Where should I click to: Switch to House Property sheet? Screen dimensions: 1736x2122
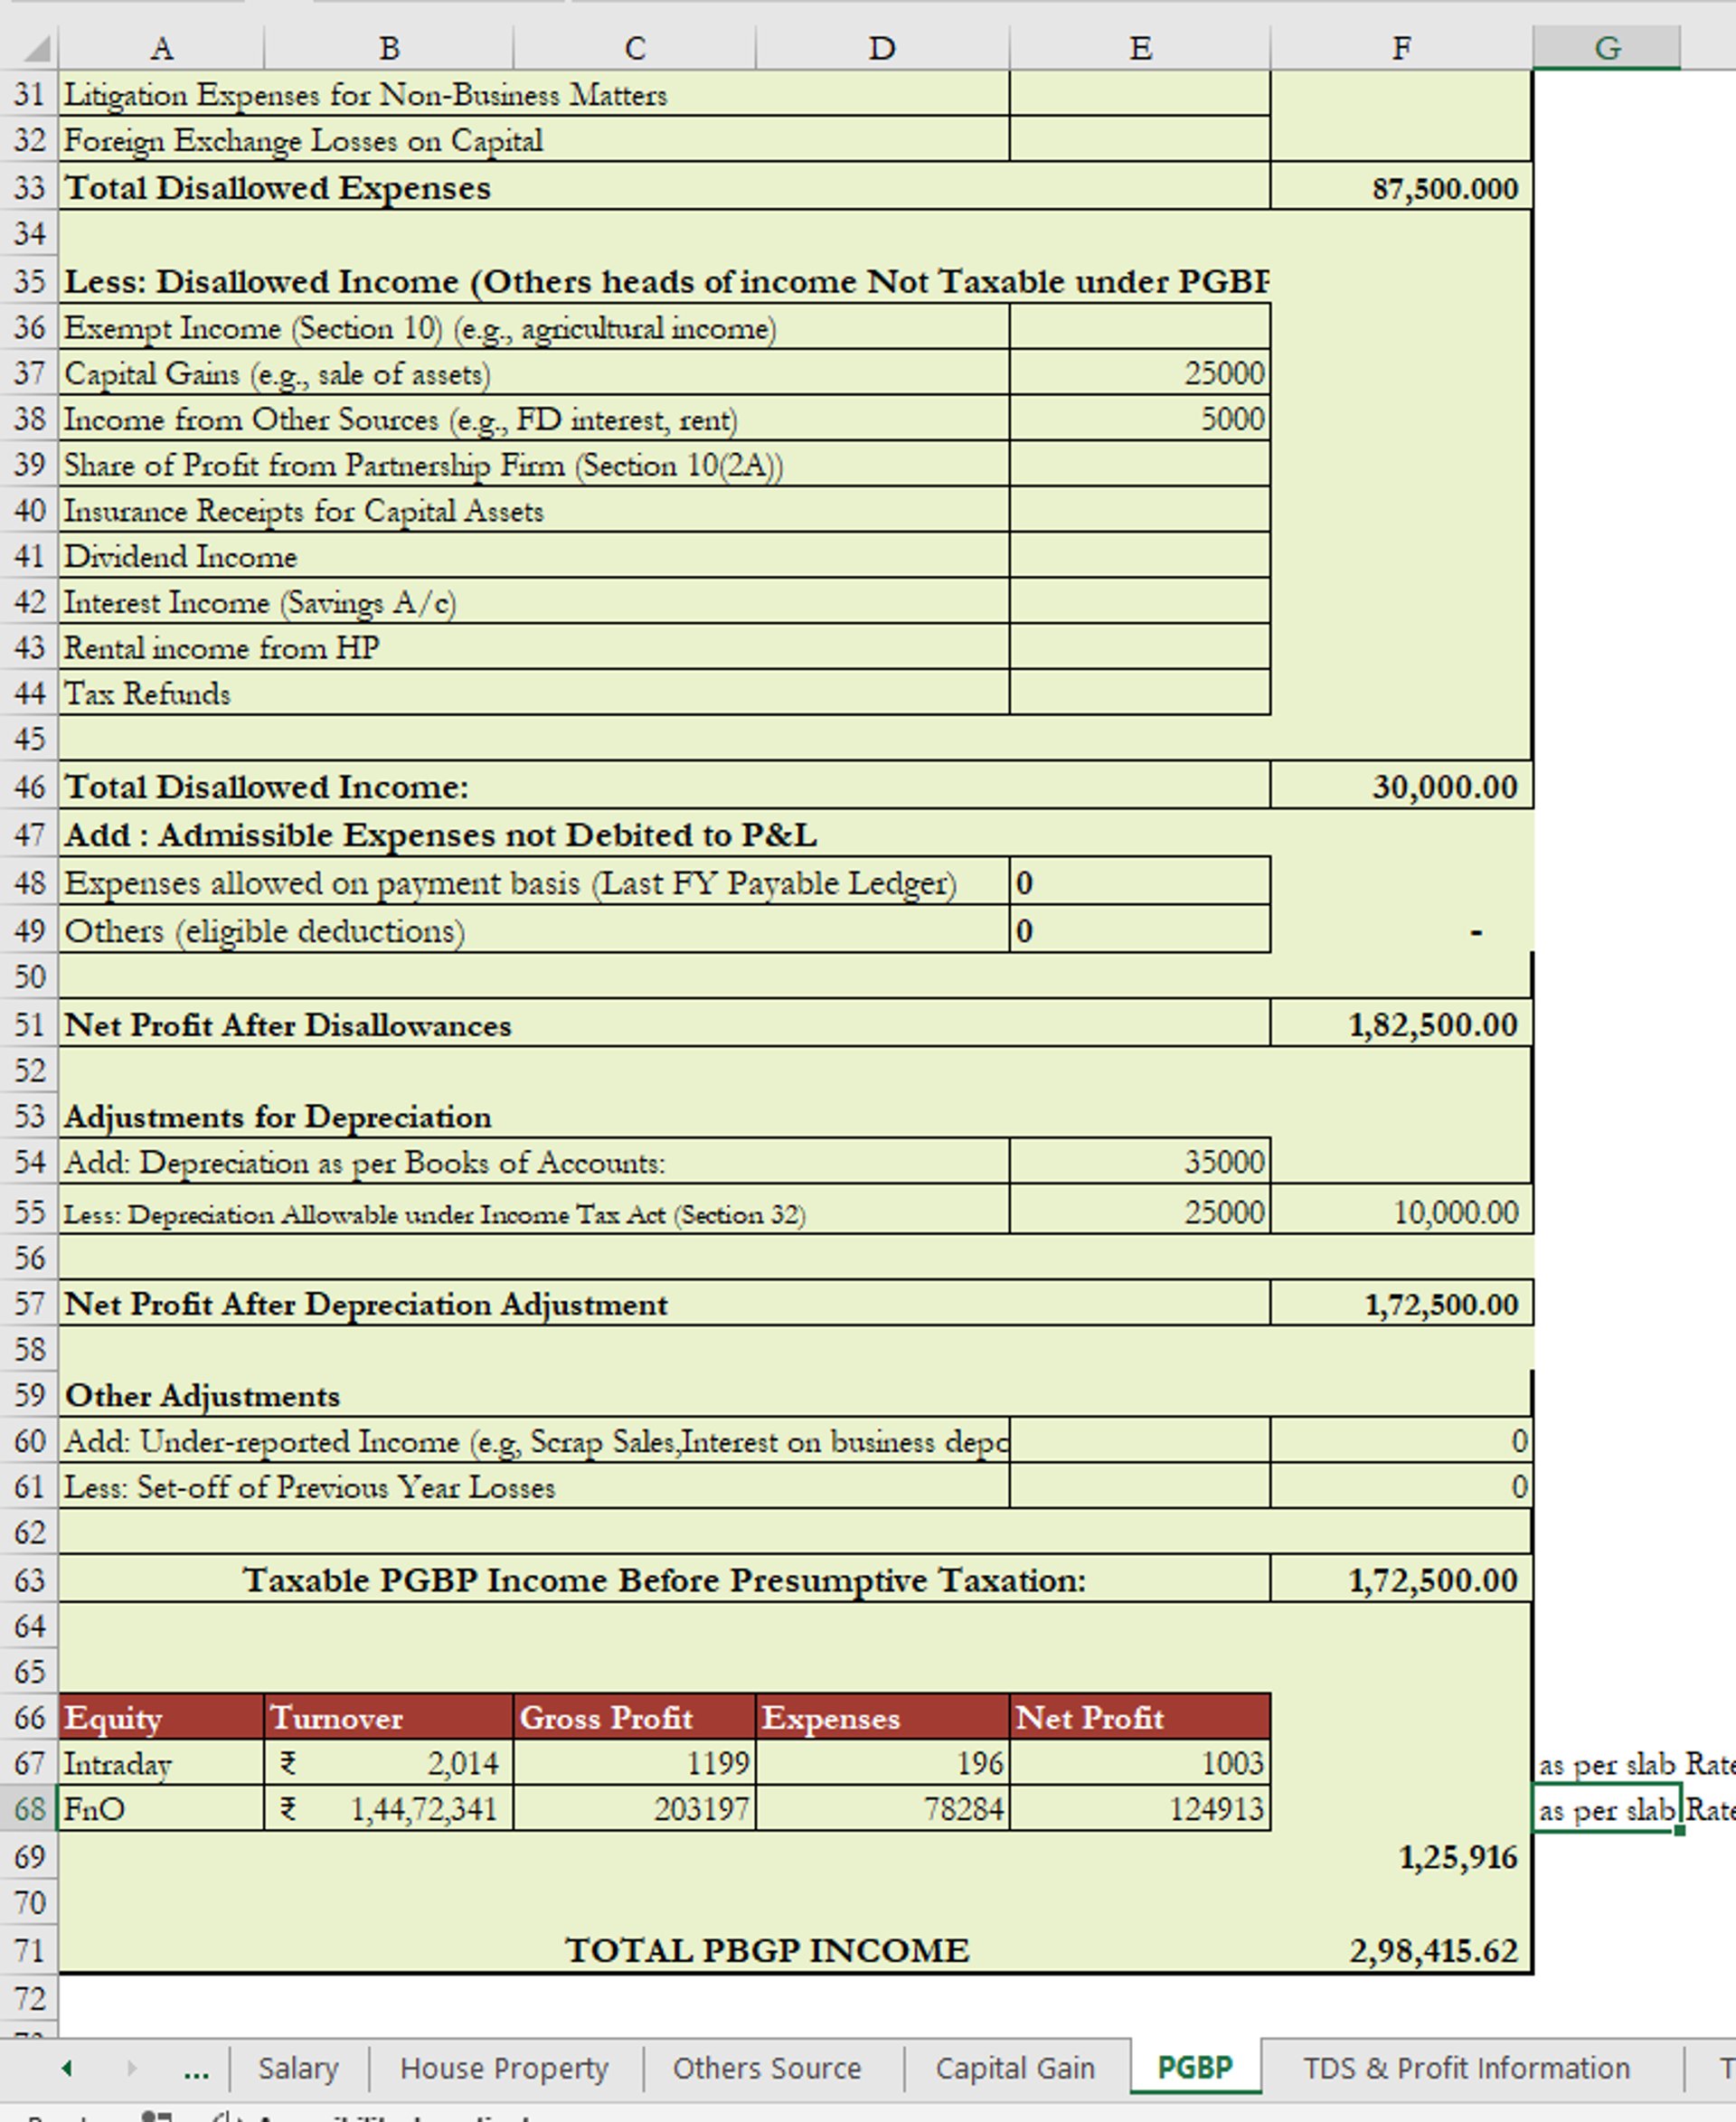coord(504,2068)
